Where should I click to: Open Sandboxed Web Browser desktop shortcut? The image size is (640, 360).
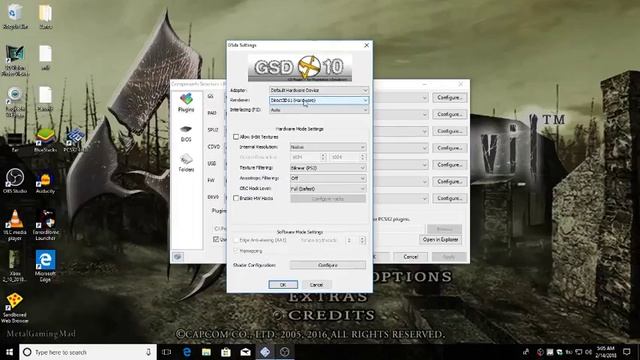click(x=15, y=307)
